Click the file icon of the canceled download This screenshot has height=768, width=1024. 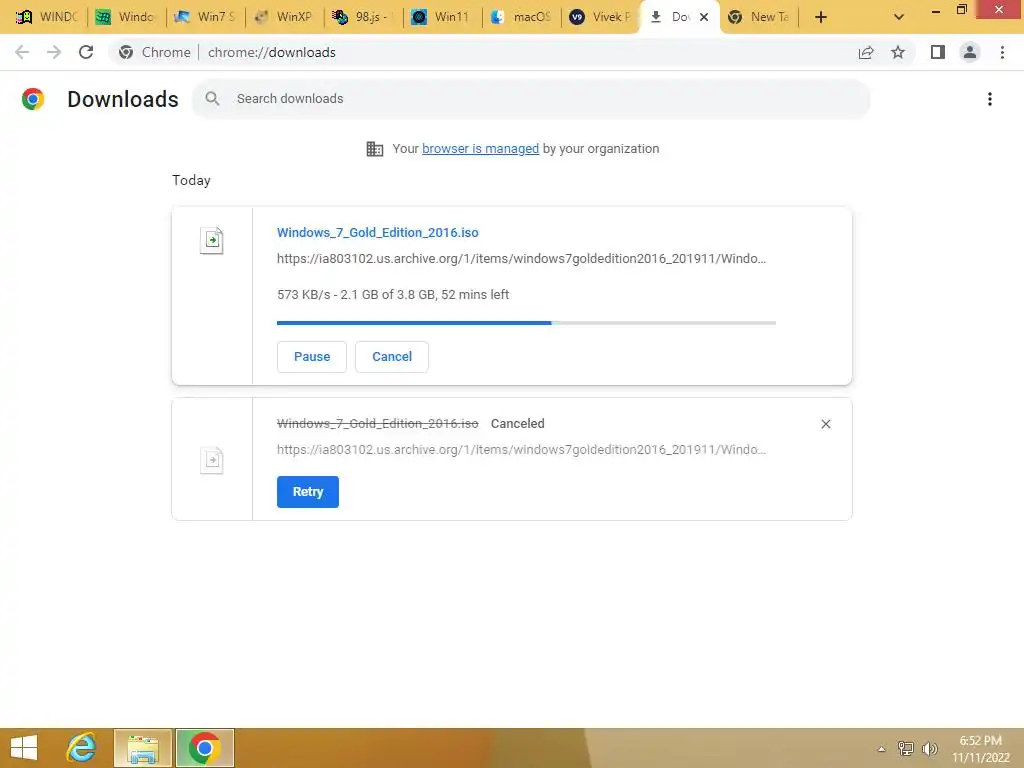click(212, 460)
